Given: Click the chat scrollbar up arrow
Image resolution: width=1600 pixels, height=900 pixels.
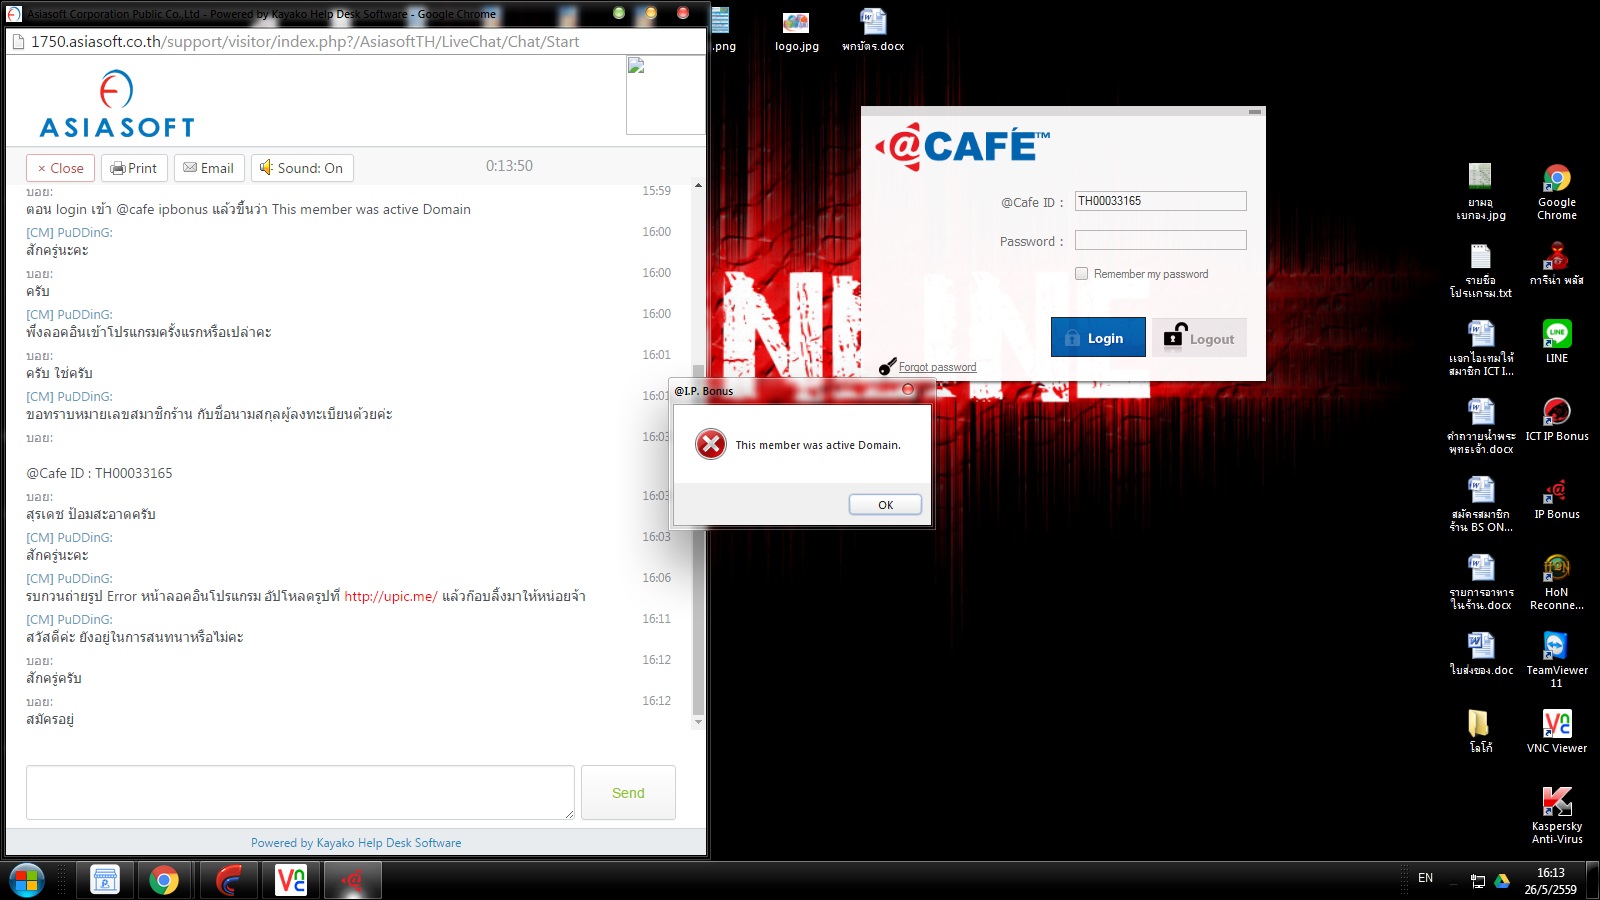Looking at the screenshot, I should pyautogui.click(x=698, y=186).
